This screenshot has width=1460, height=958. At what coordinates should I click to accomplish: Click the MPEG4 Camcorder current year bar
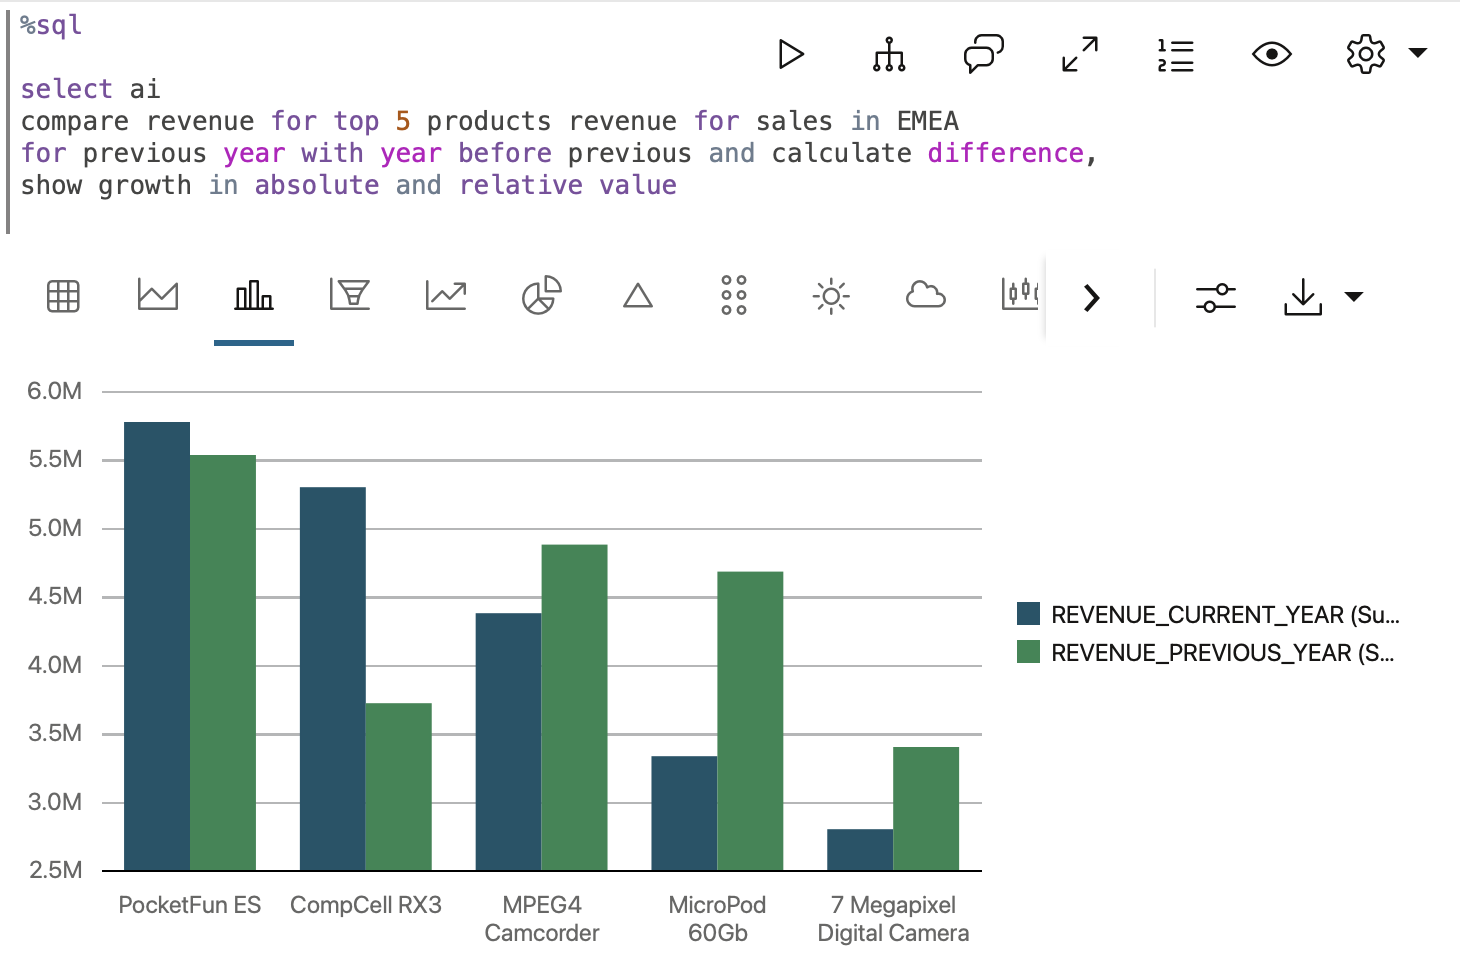coord(508,742)
